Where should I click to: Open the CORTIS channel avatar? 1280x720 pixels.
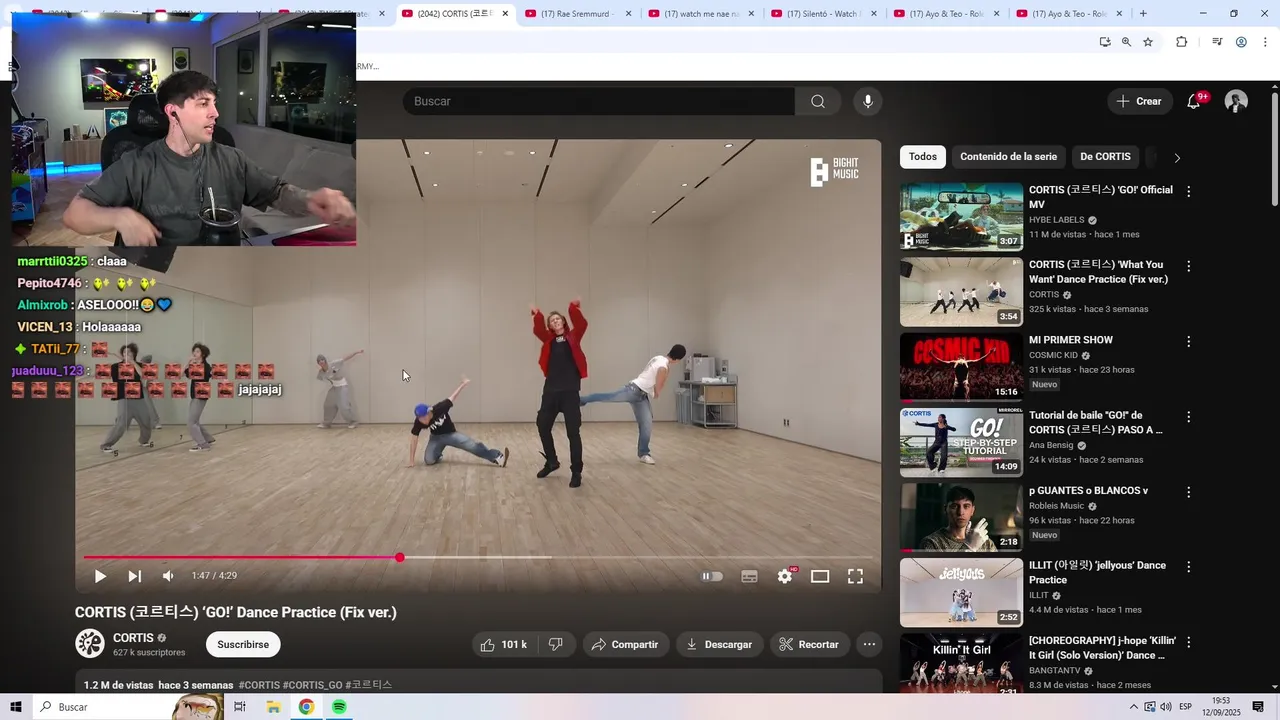pos(90,644)
